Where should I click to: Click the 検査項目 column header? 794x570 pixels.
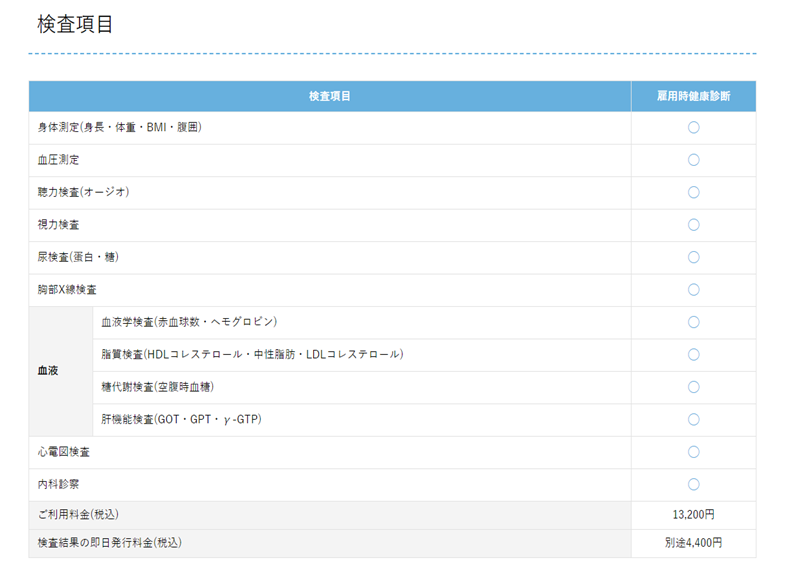pos(329,96)
